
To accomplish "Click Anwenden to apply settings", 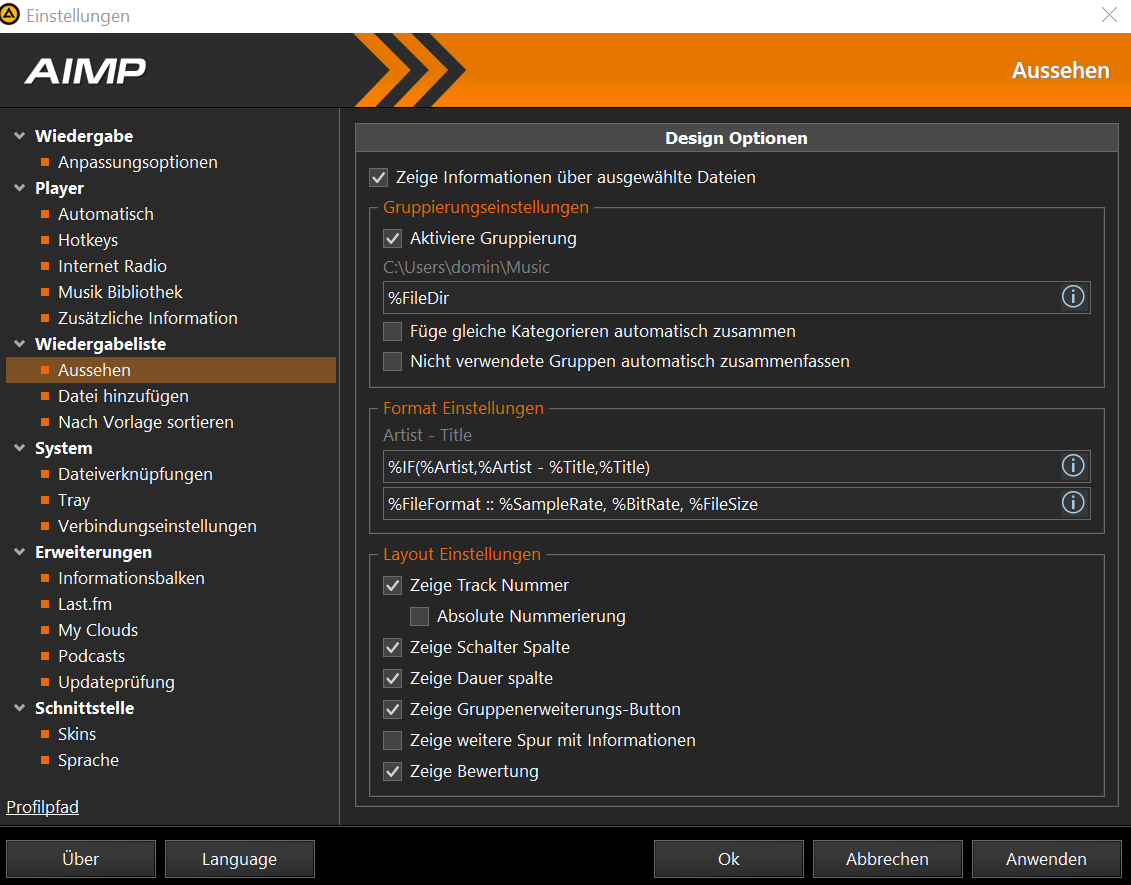I will [x=1046, y=859].
